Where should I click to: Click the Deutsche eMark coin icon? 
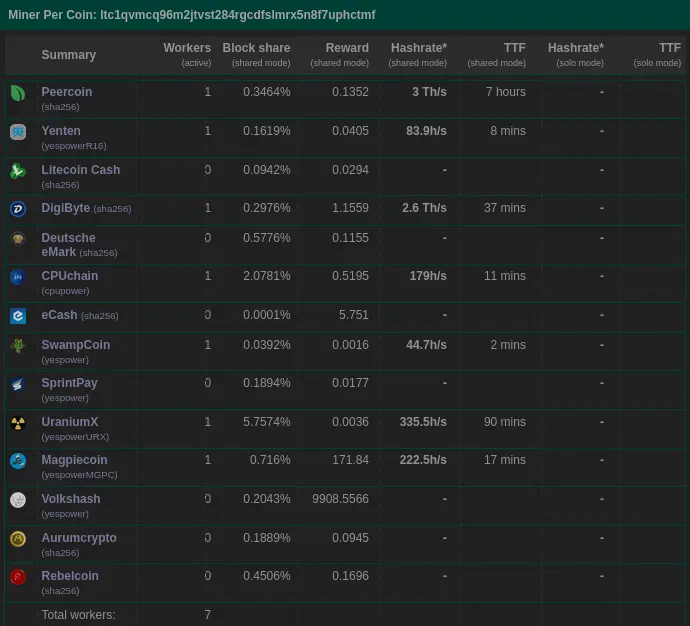coord(18,239)
